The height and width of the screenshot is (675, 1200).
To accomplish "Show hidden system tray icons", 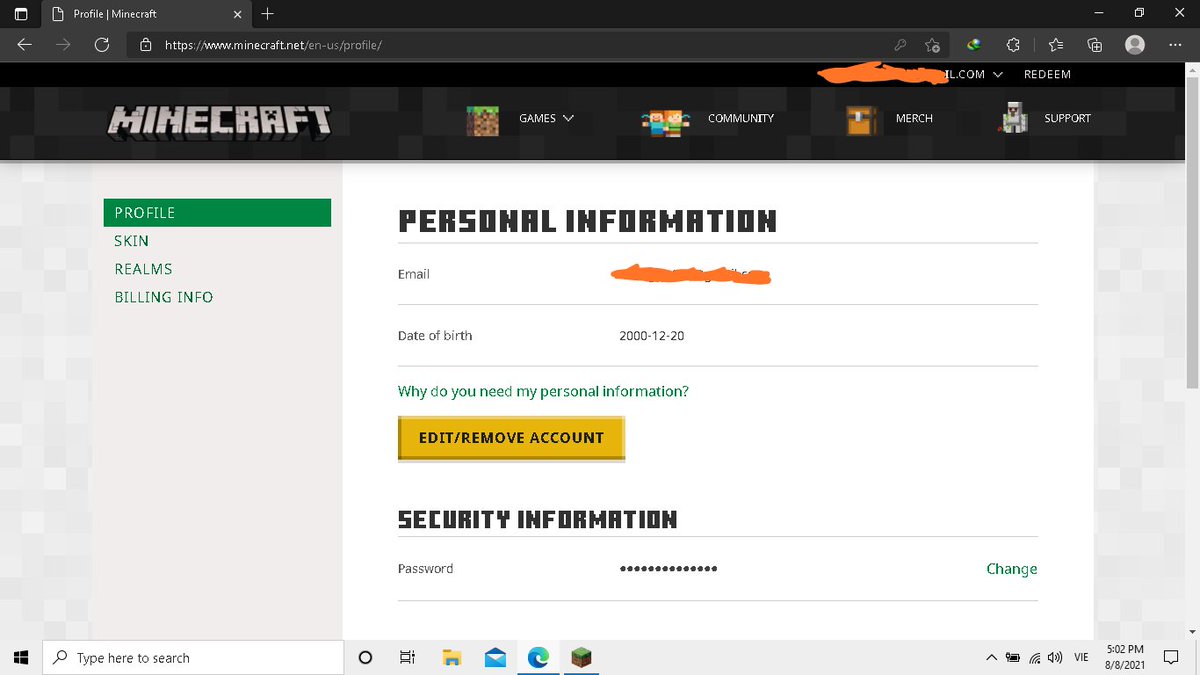I will pos(991,657).
